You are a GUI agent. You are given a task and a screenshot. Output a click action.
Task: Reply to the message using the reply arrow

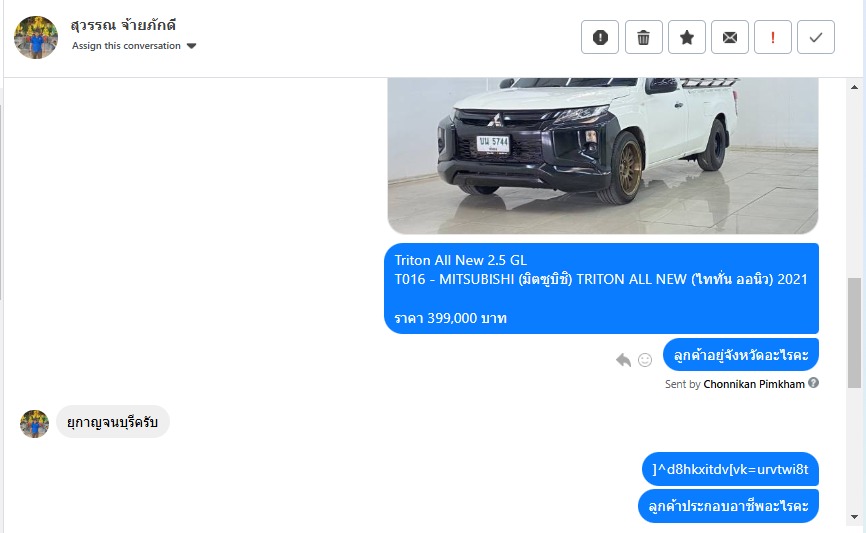pos(624,360)
